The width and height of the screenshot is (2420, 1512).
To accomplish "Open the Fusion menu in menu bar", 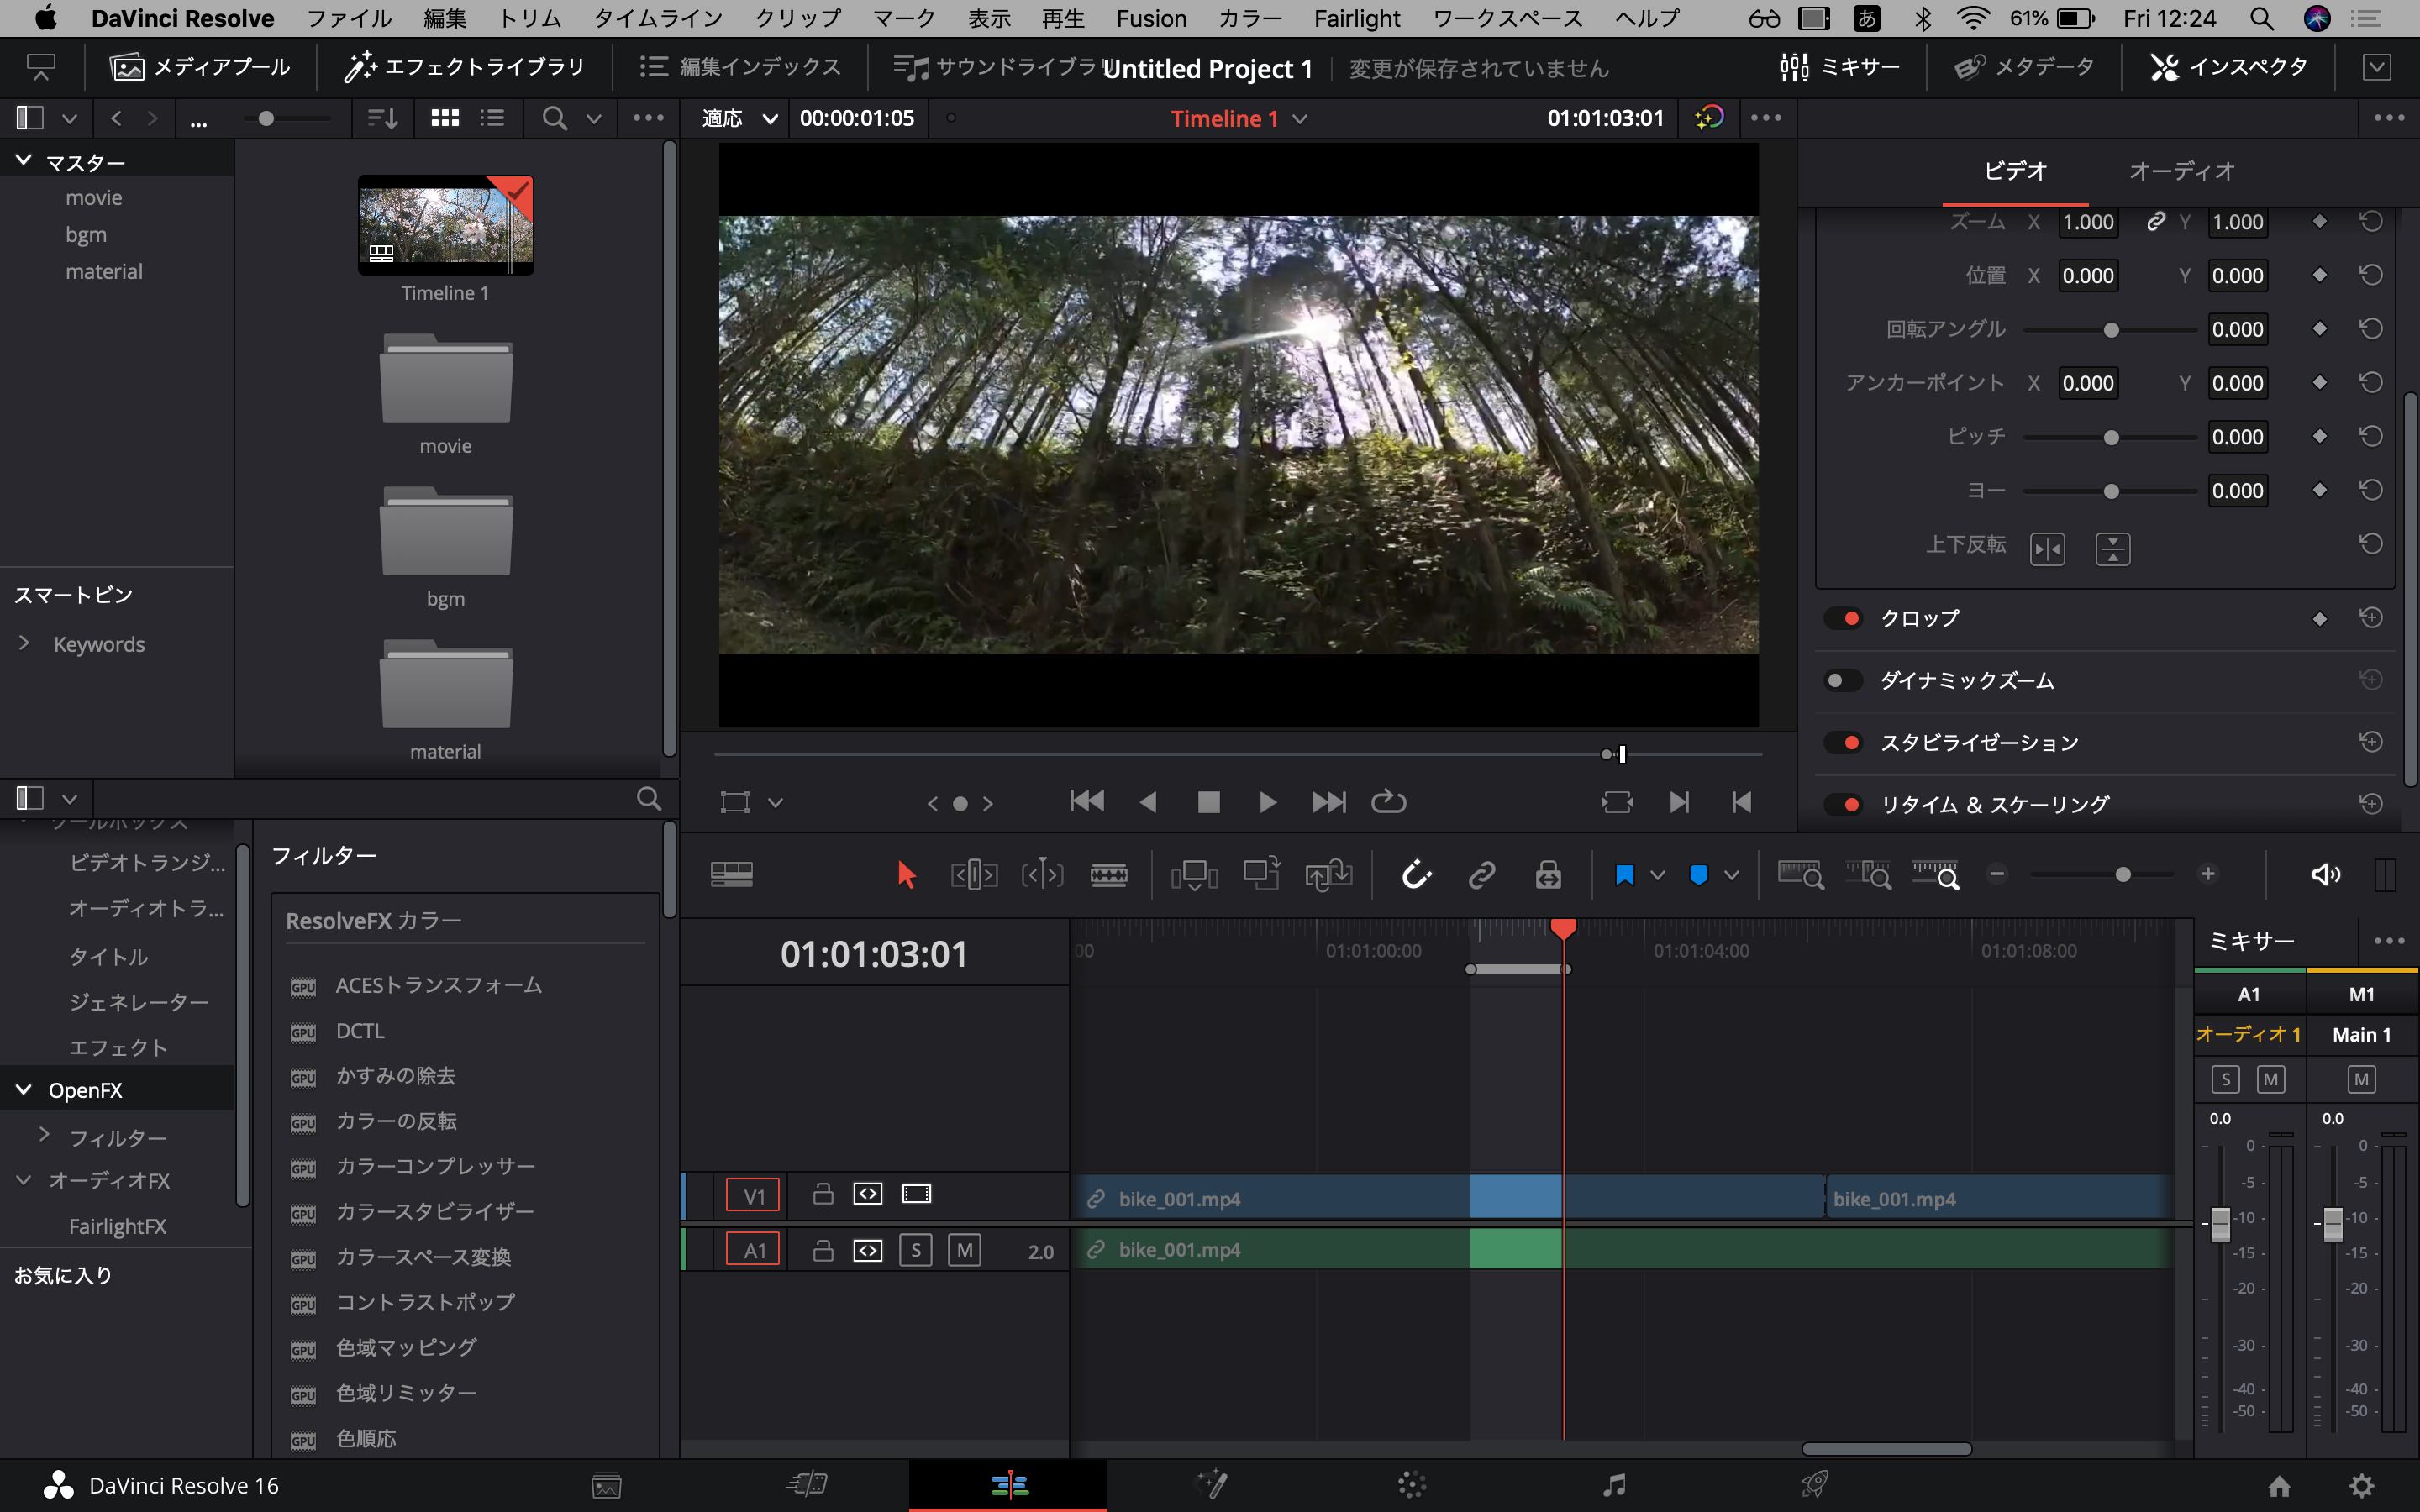I will tap(1151, 18).
